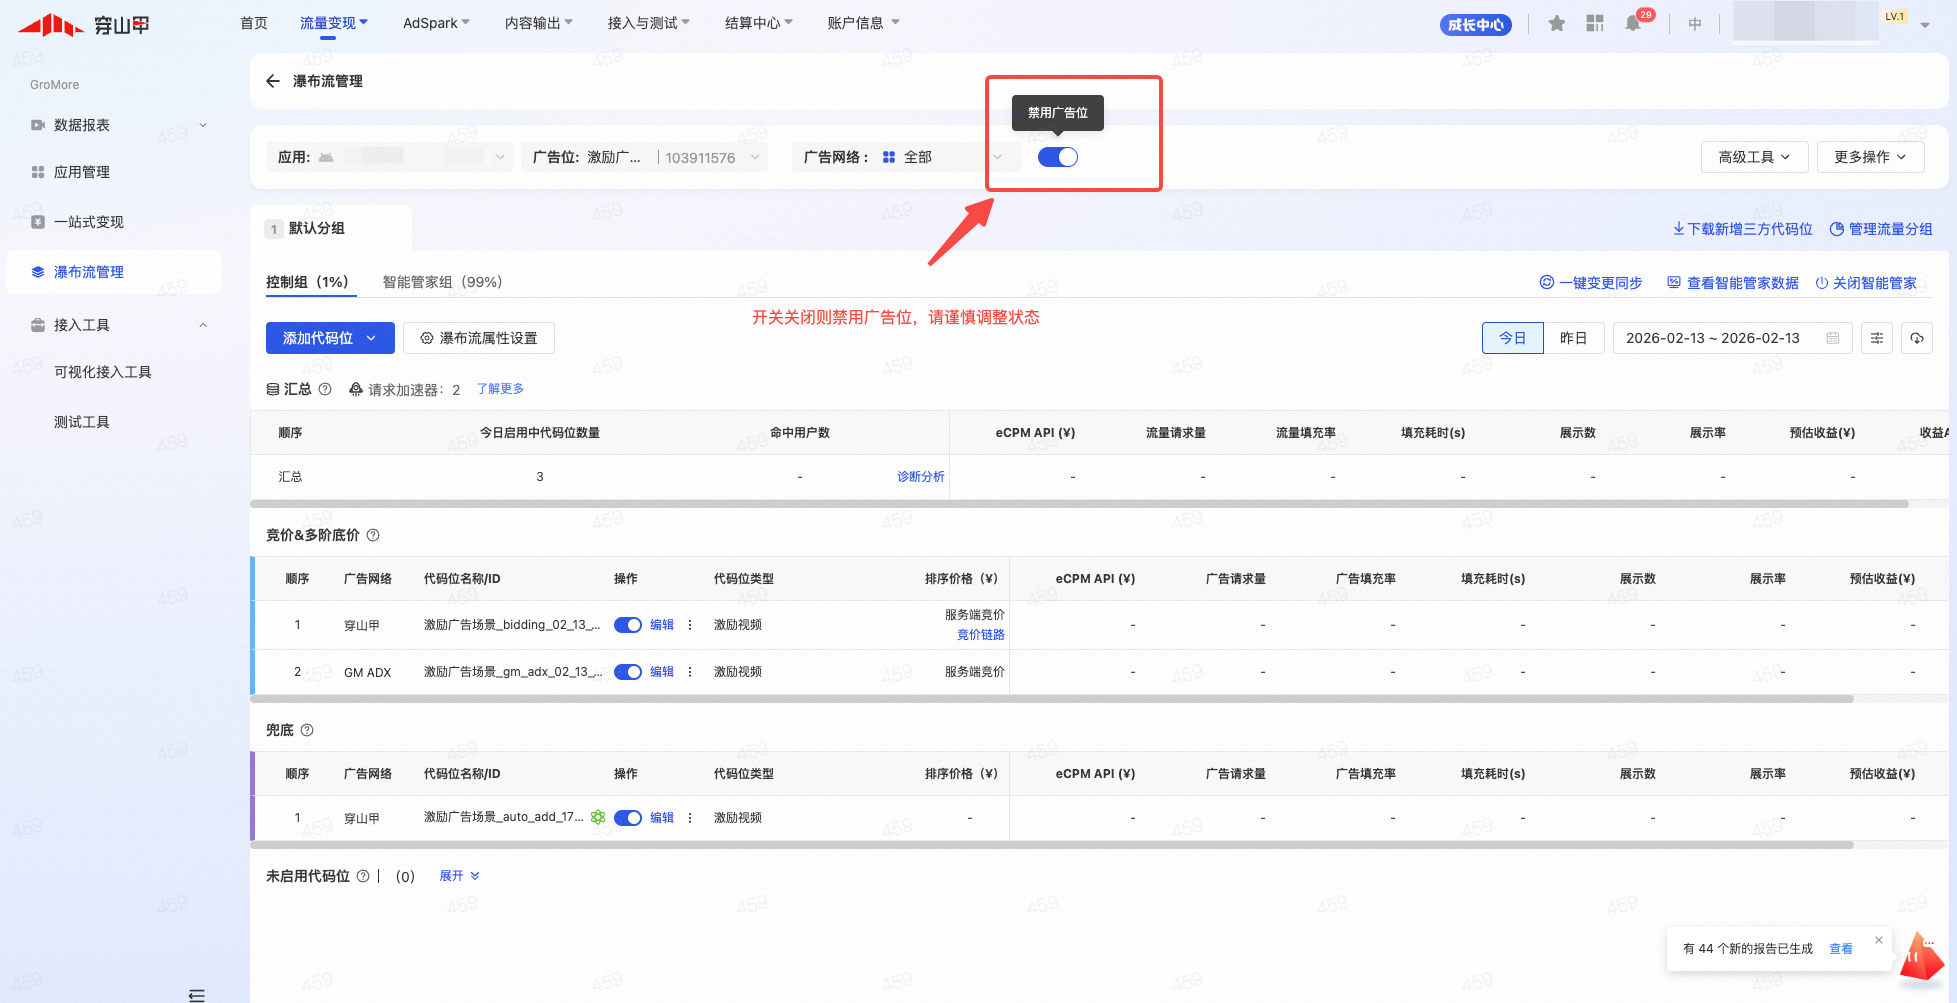Toggle the 禁用广告位 ad slot switch
The height and width of the screenshot is (1003, 1957).
(x=1057, y=157)
